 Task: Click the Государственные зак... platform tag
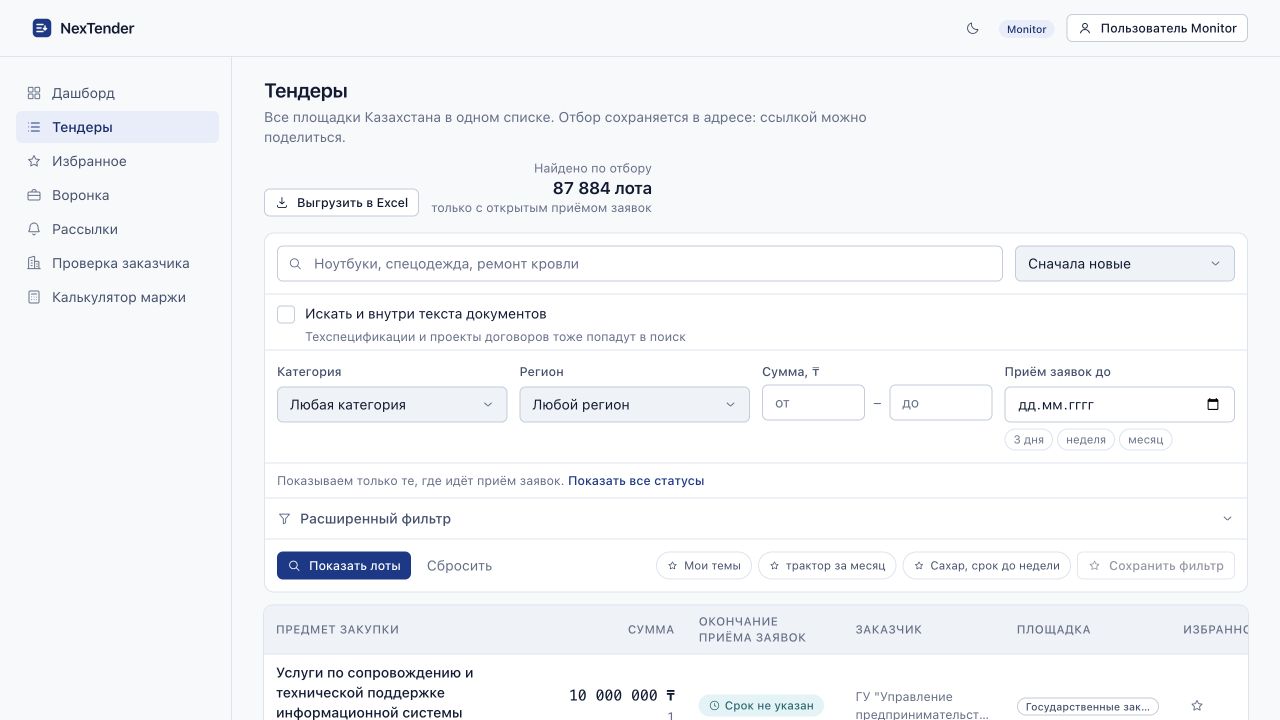[1088, 707]
